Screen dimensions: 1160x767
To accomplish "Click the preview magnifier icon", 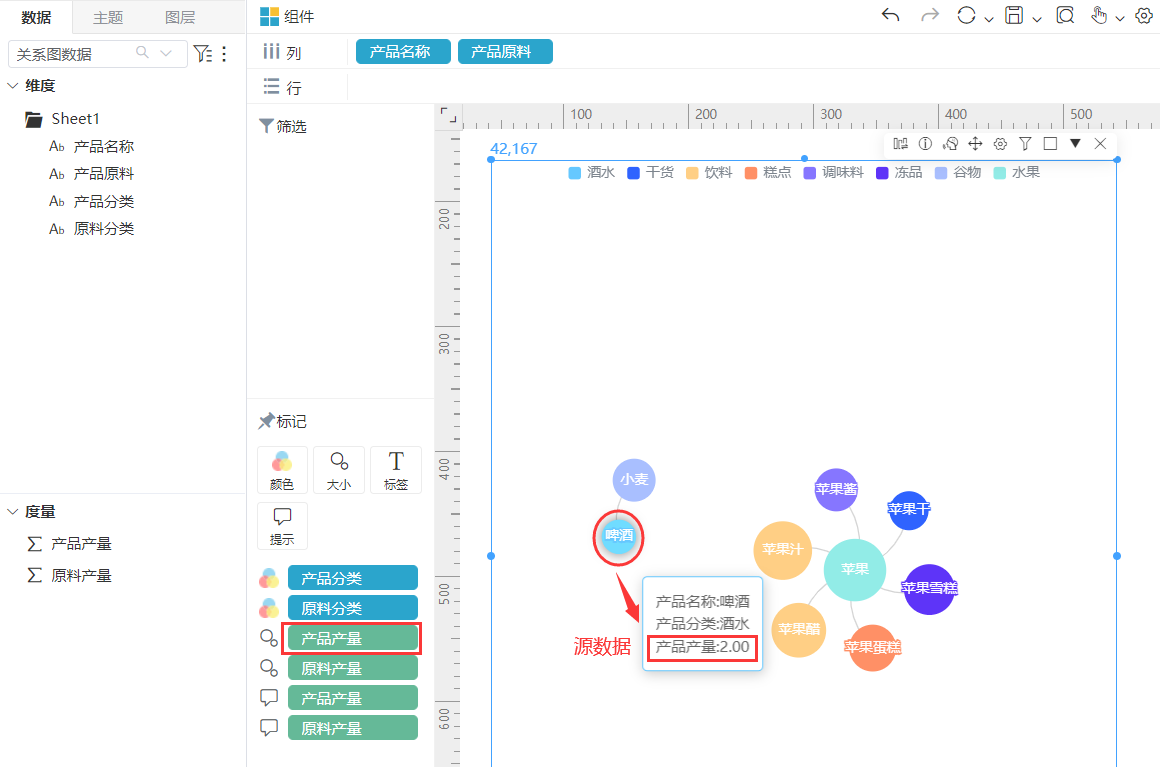I will point(1065,16).
